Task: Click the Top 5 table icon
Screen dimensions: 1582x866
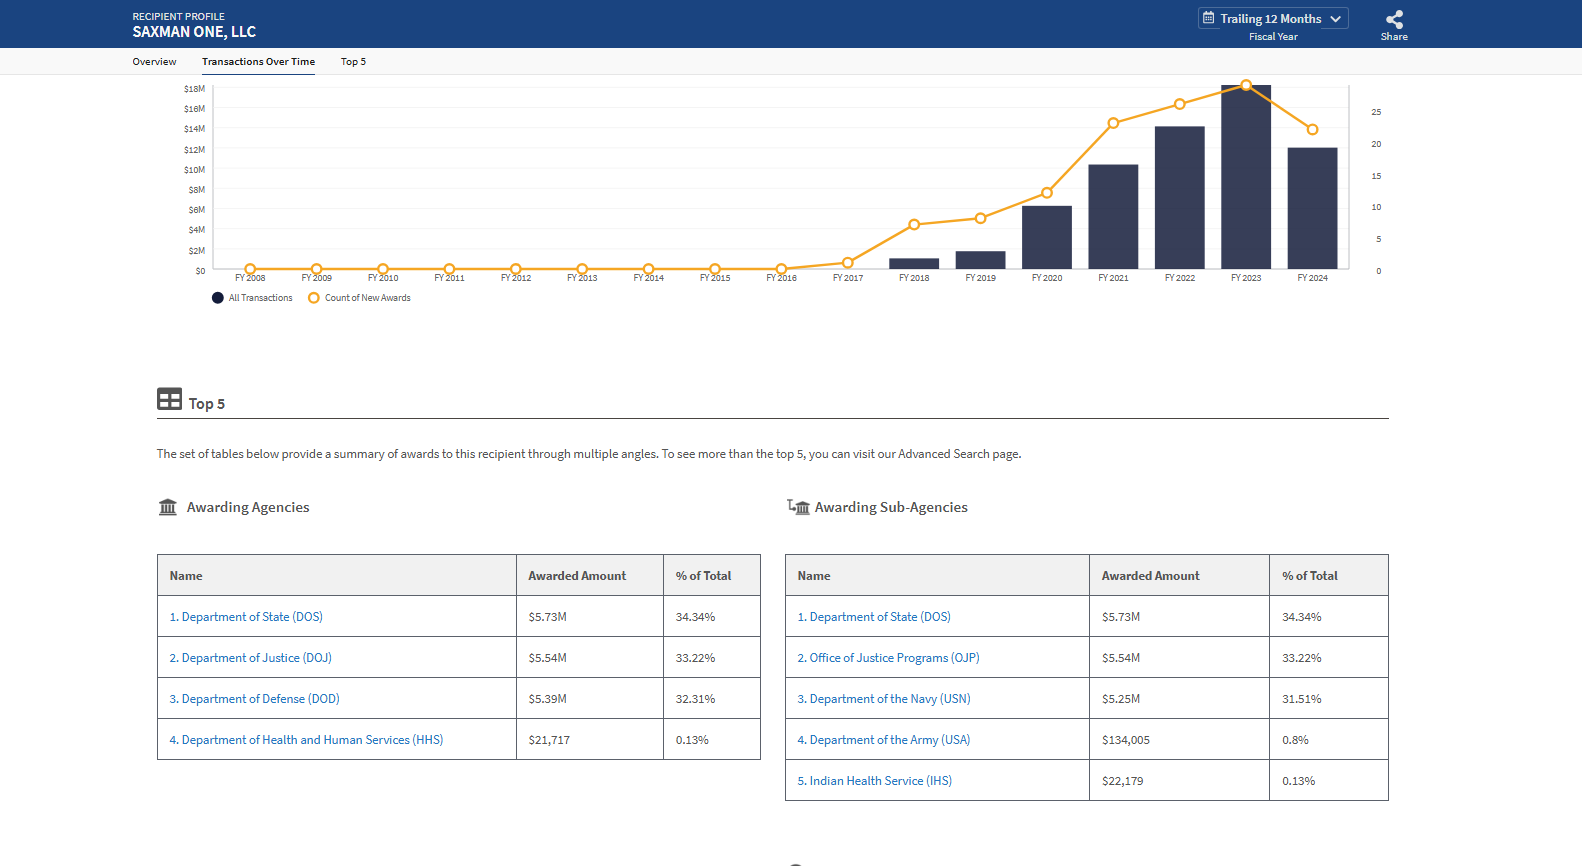Action: (x=169, y=399)
